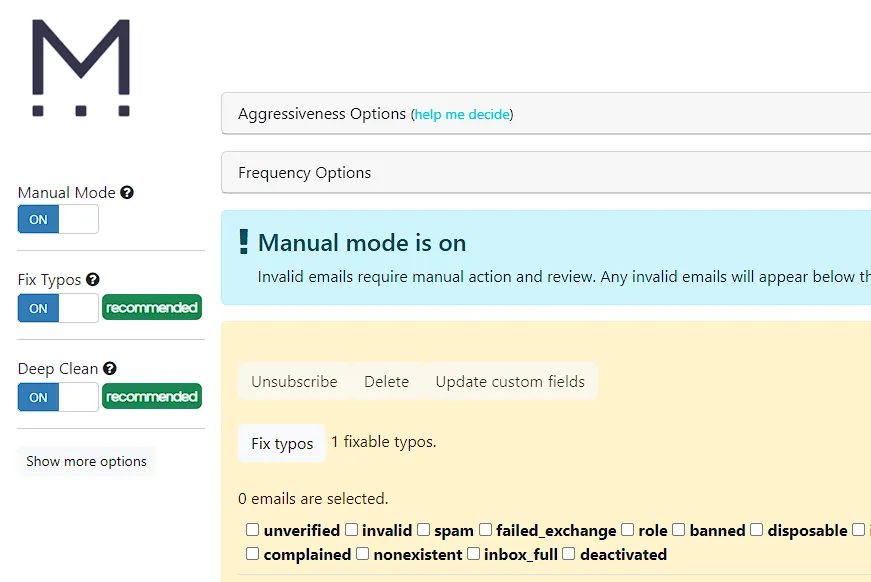Open the Fix Typos help question mark
Viewport: 871px width, 582px height.
[x=92, y=280]
